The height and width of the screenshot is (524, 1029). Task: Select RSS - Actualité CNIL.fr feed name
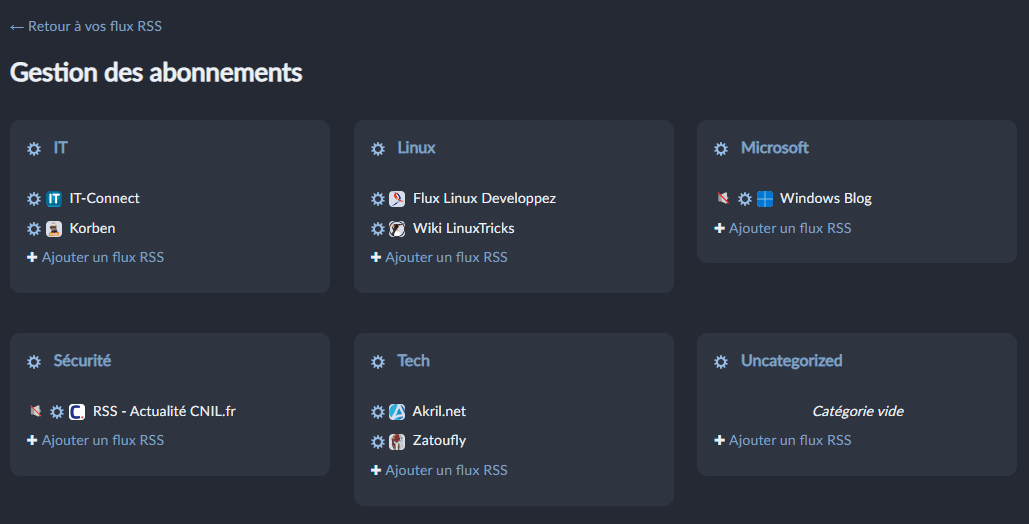[164, 411]
